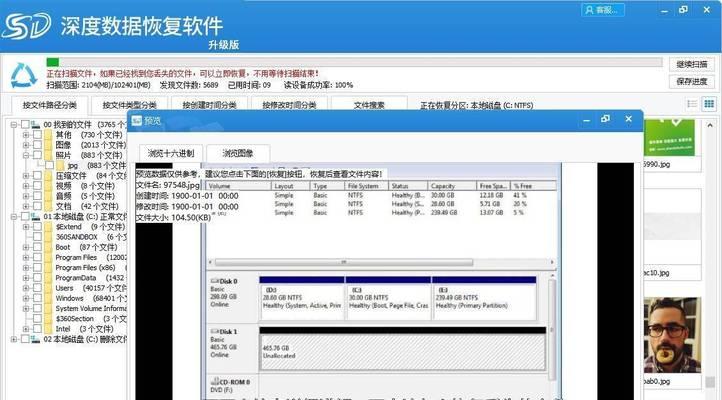Click folder icon next to 其他
Screen dimensions: 722x400
[48, 135]
